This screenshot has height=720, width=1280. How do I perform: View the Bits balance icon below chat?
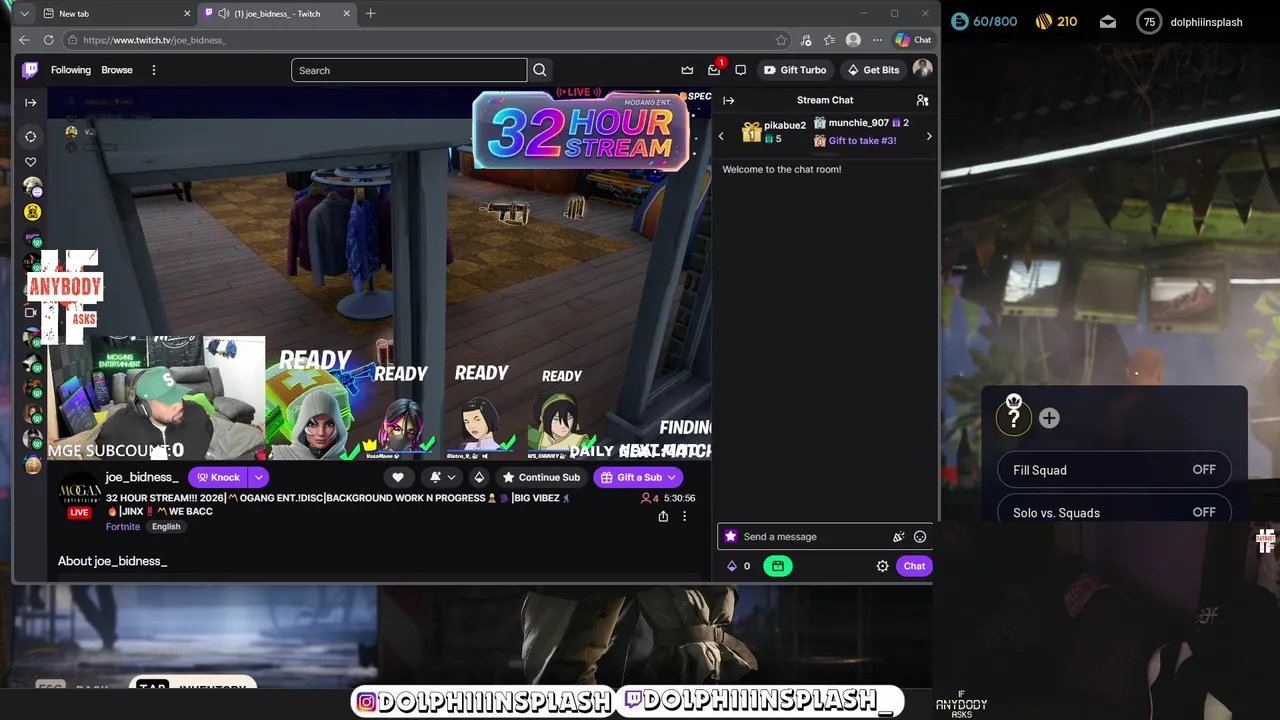732,566
